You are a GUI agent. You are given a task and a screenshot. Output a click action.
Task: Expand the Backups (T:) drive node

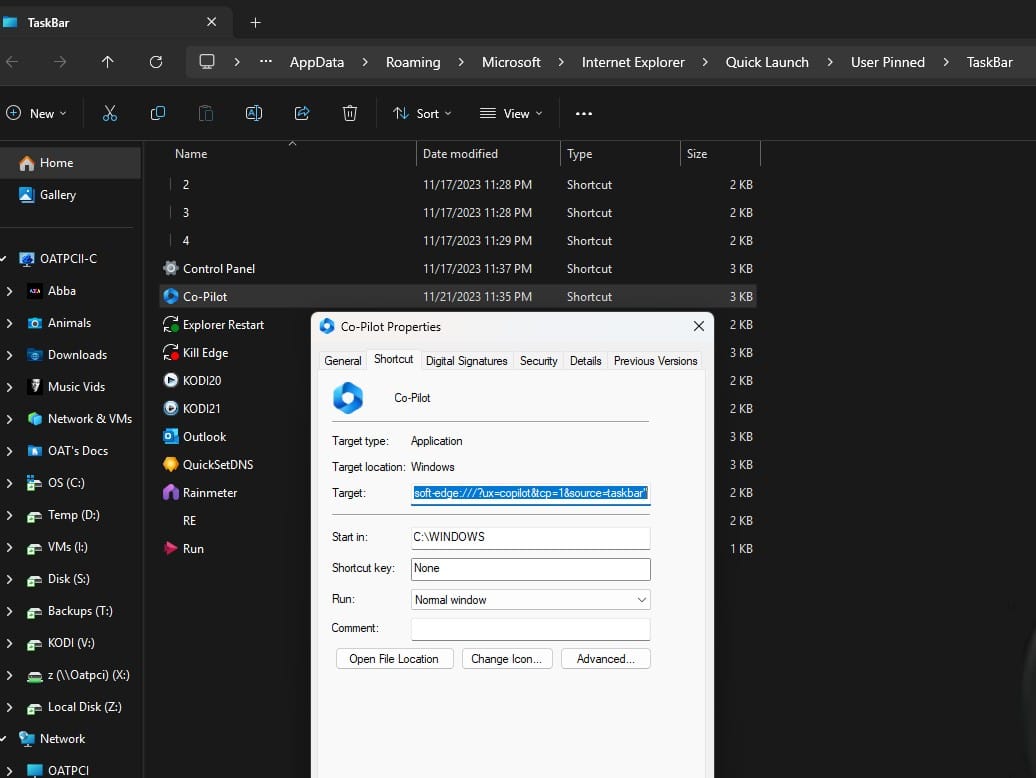pyautogui.click(x=9, y=611)
